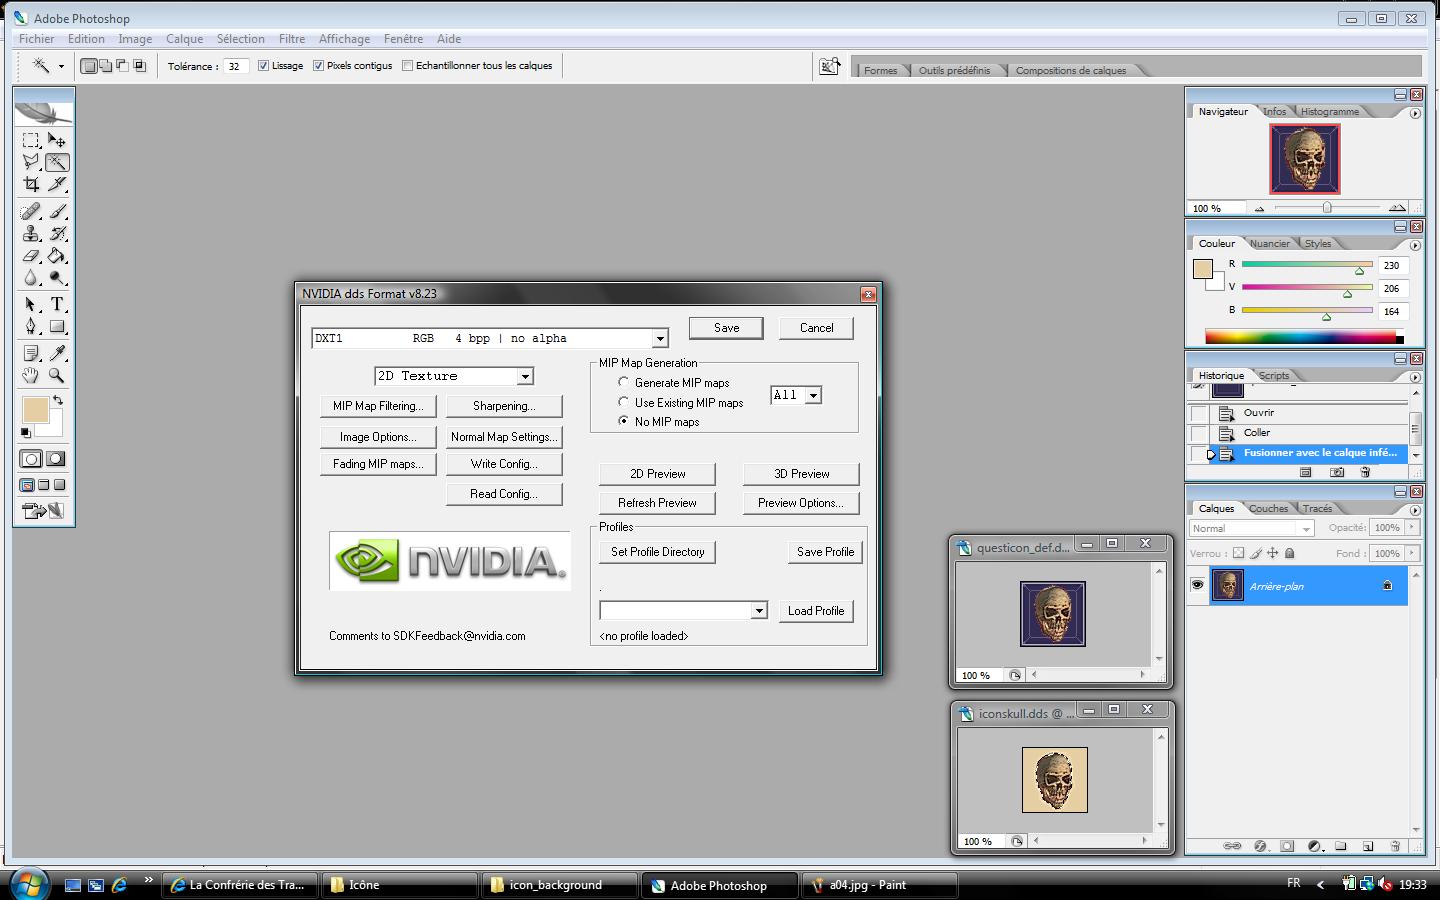The height and width of the screenshot is (900, 1440).
Task: Toggle the Lissage checkbox
Action: click(x=263, y=66)
